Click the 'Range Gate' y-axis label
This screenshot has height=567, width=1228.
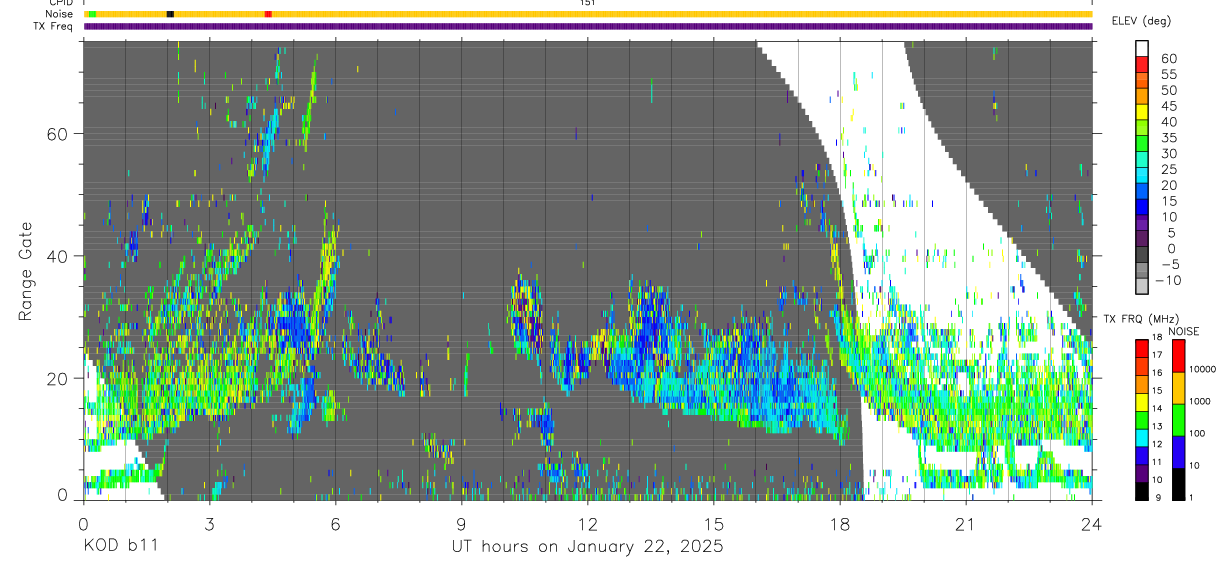[25, 270]
